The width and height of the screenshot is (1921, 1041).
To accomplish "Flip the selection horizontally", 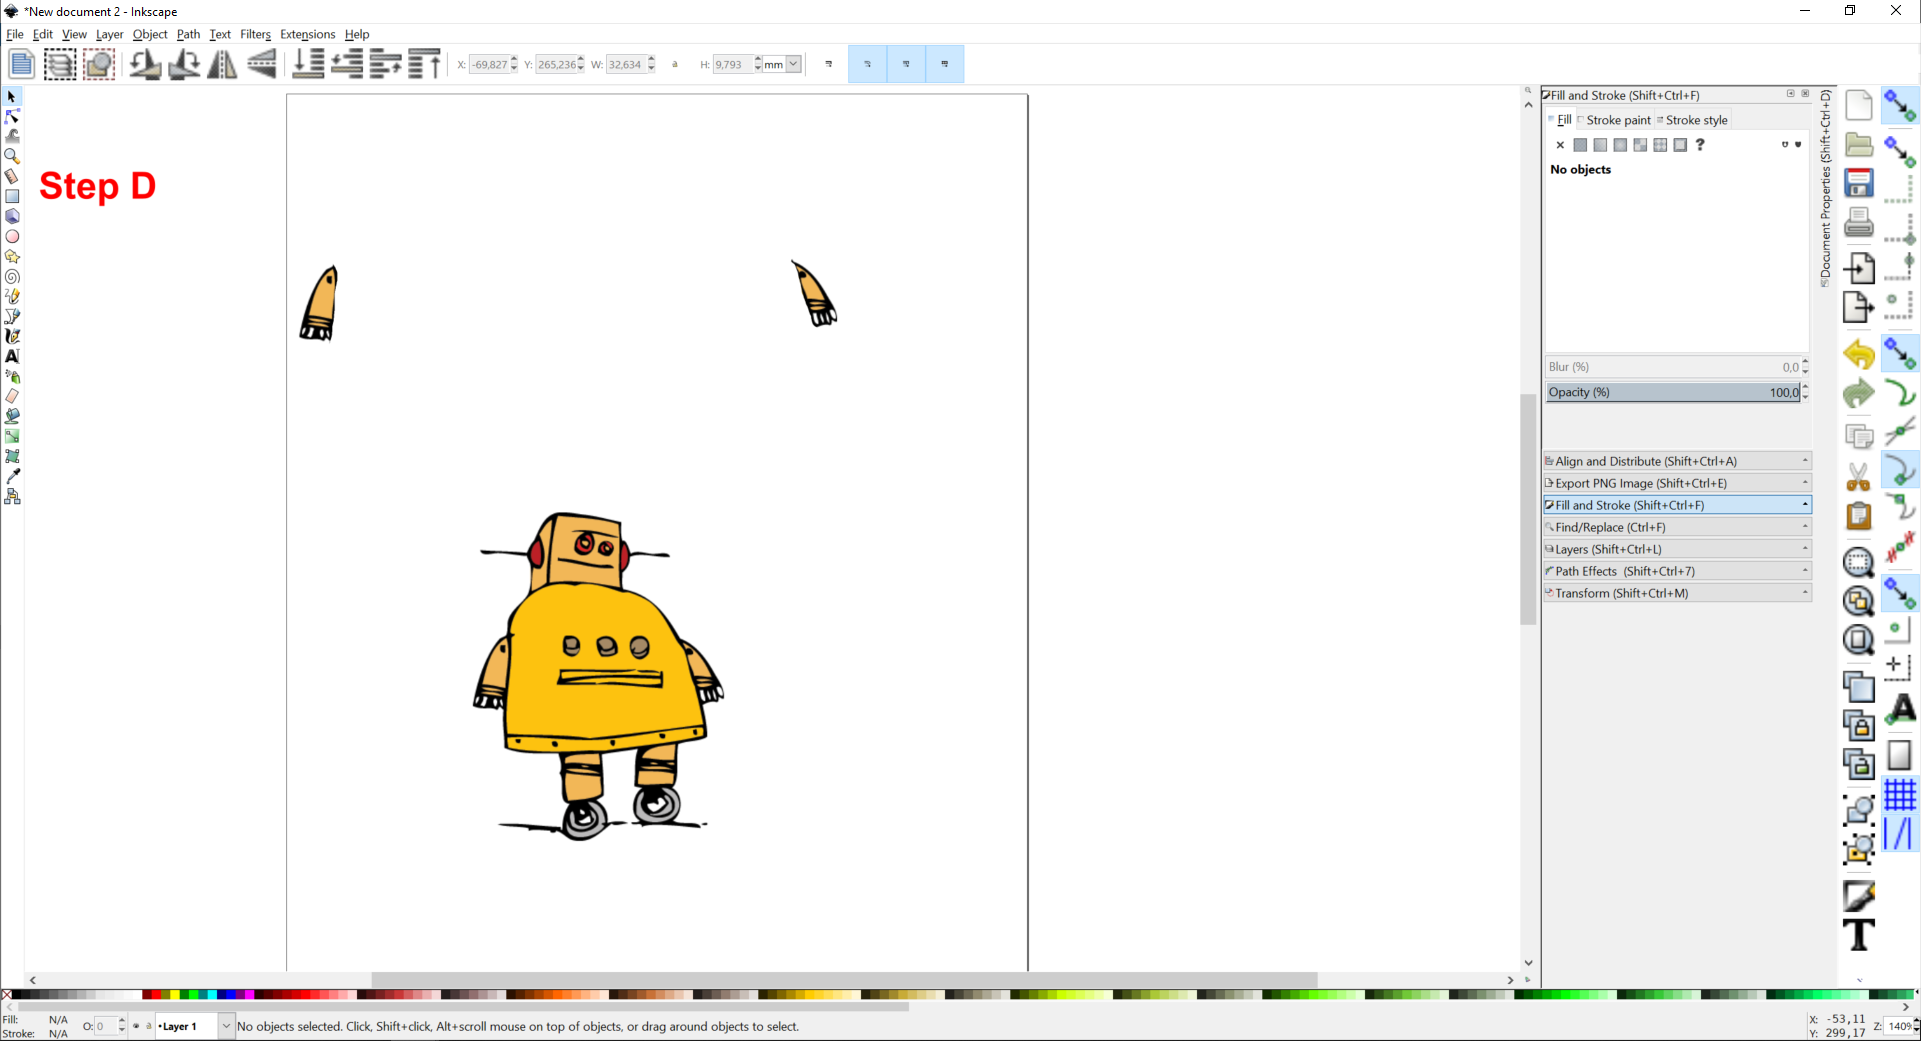I will pyautogui.click(x=222, y=64).
